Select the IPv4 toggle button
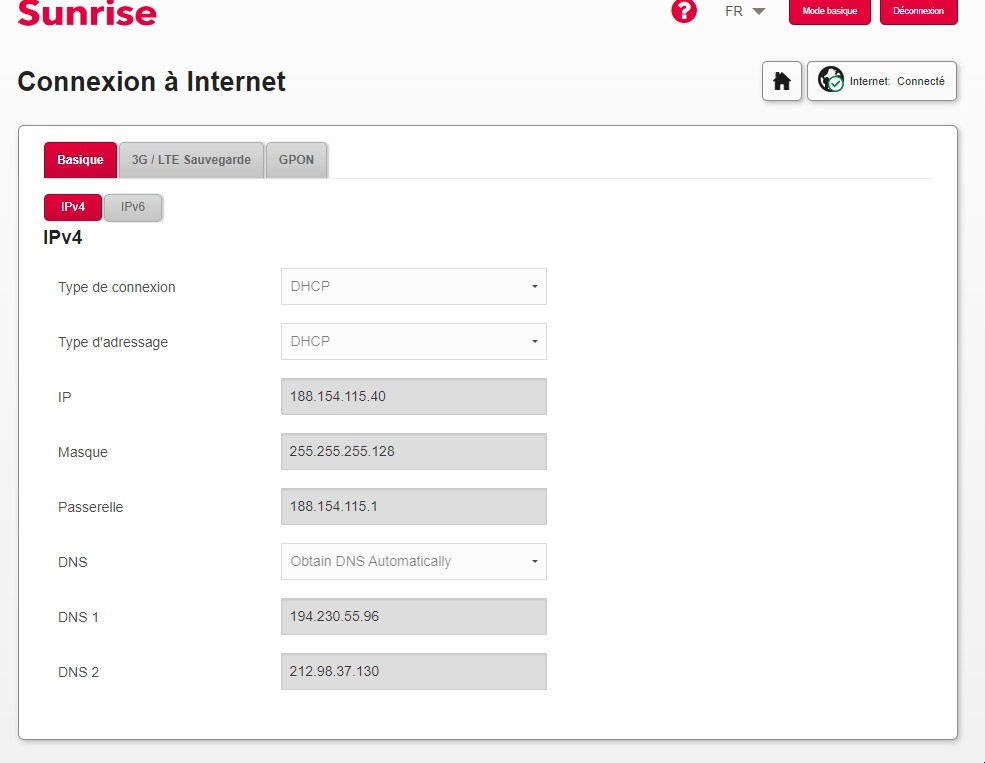The width and height of the screenshot is (985, 763). pos(73,207)
